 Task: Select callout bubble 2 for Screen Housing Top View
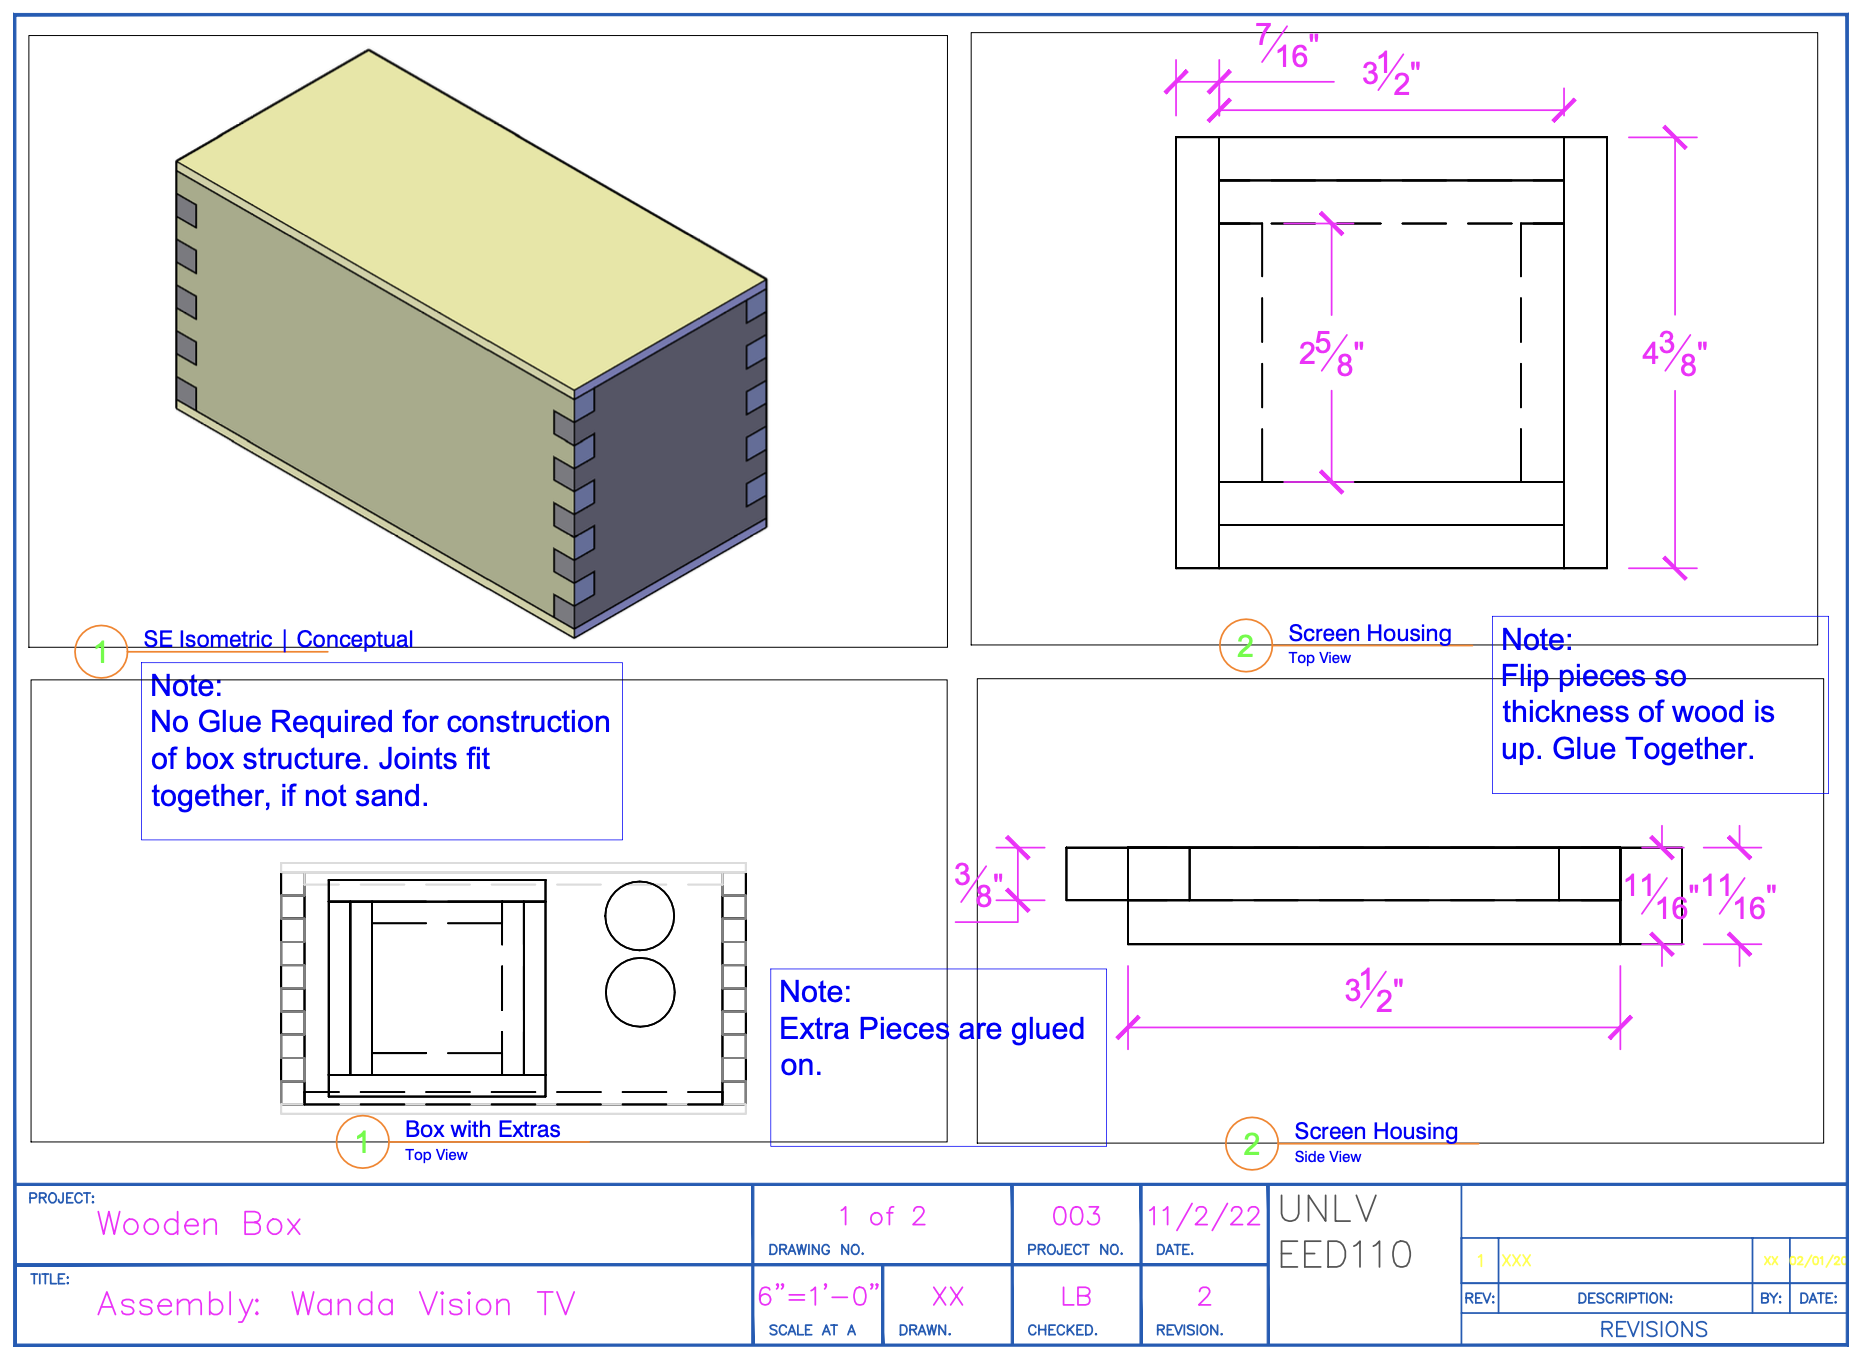coord(1245,645)
